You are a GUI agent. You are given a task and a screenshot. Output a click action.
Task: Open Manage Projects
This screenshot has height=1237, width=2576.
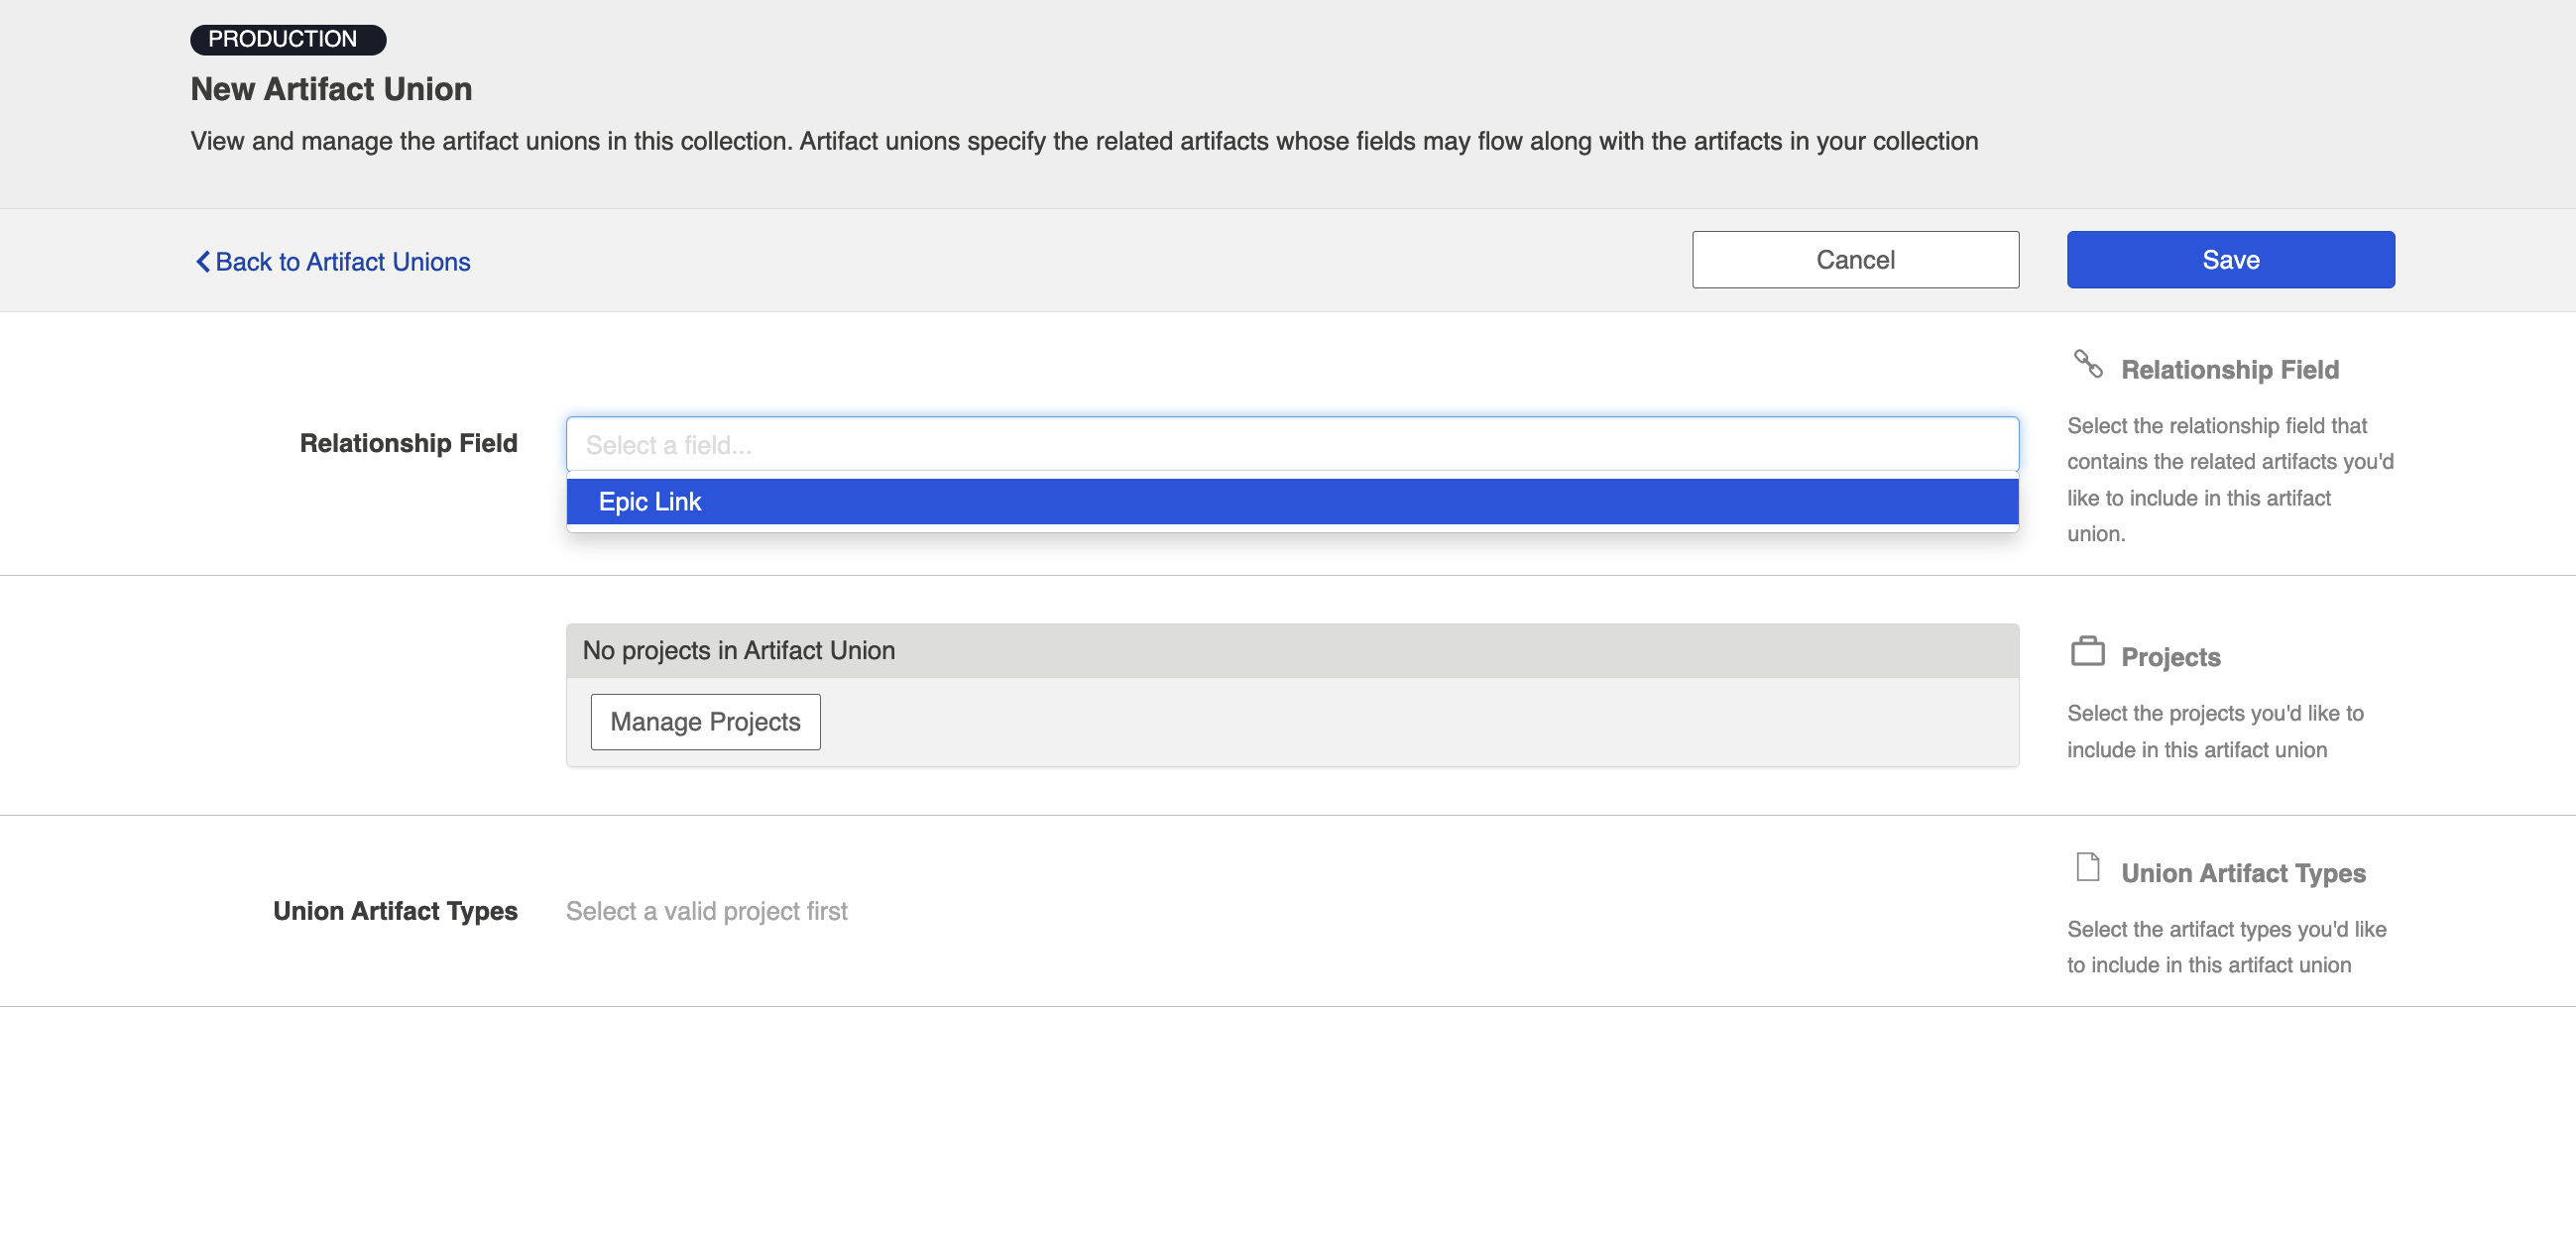(x=705, y=721)
